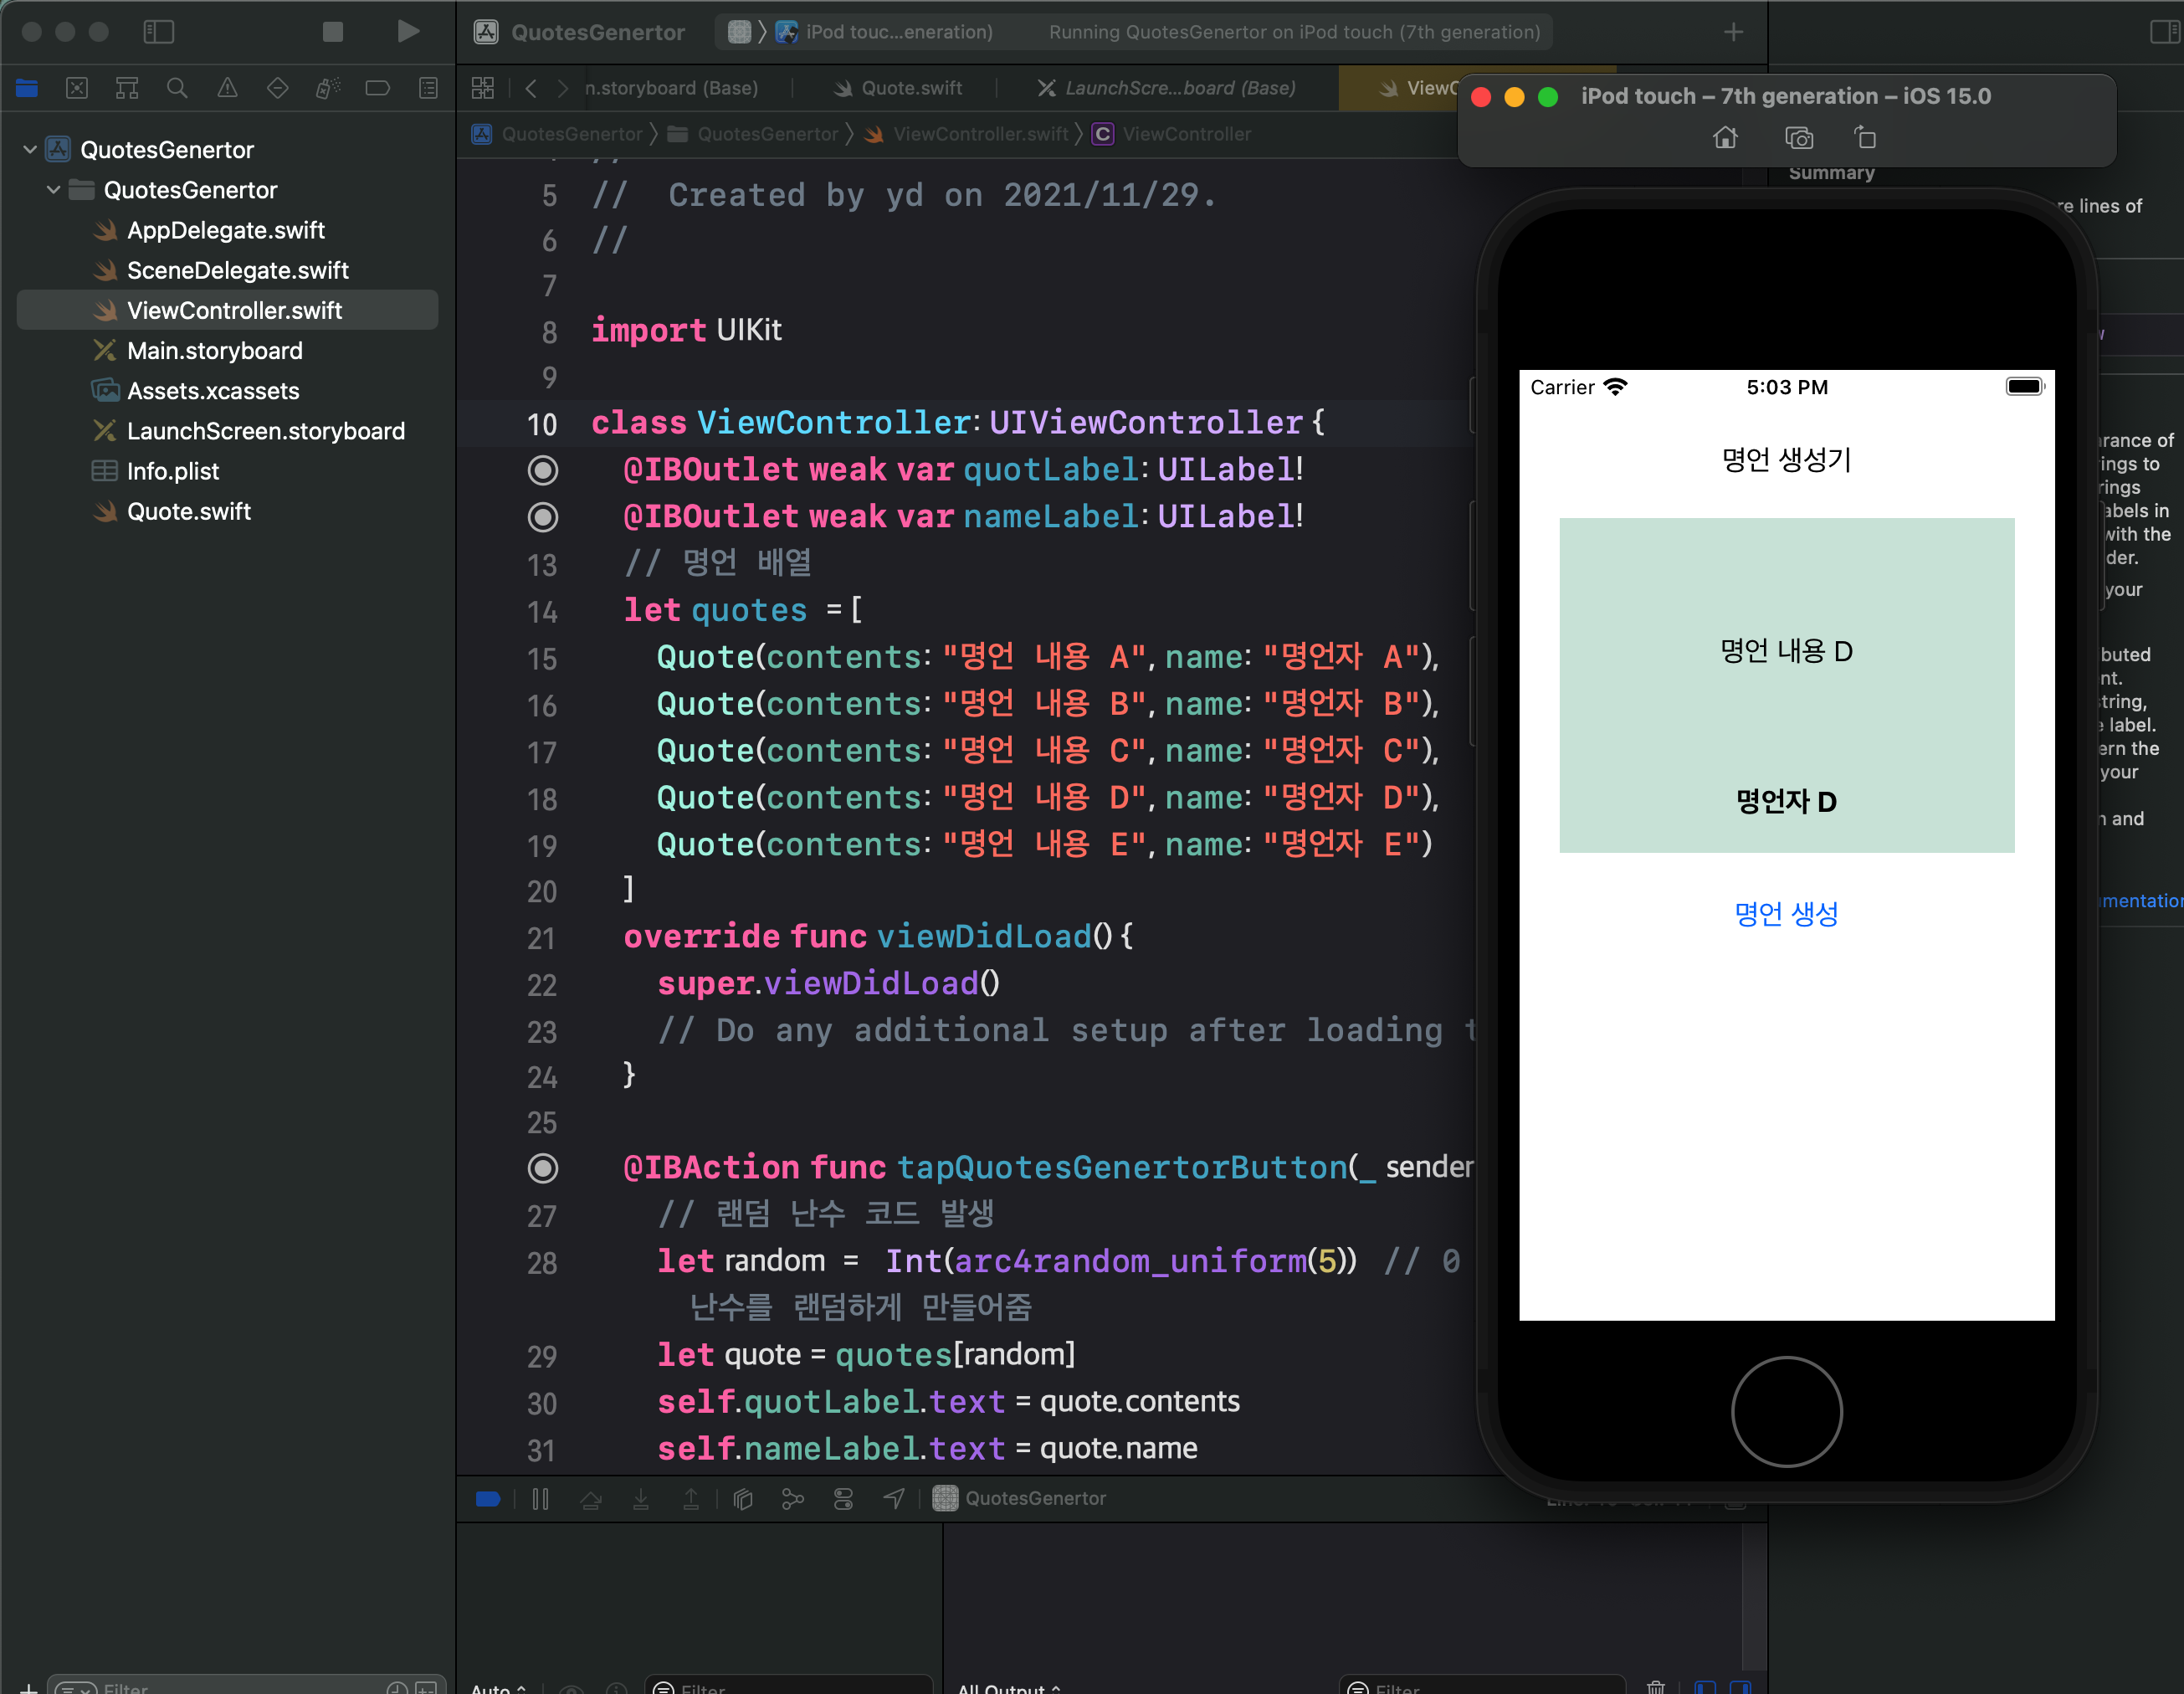Click the Stop button in Xcode toolbar
Viewport: 2184px width, 1694px height.
[x=333, y=32]
